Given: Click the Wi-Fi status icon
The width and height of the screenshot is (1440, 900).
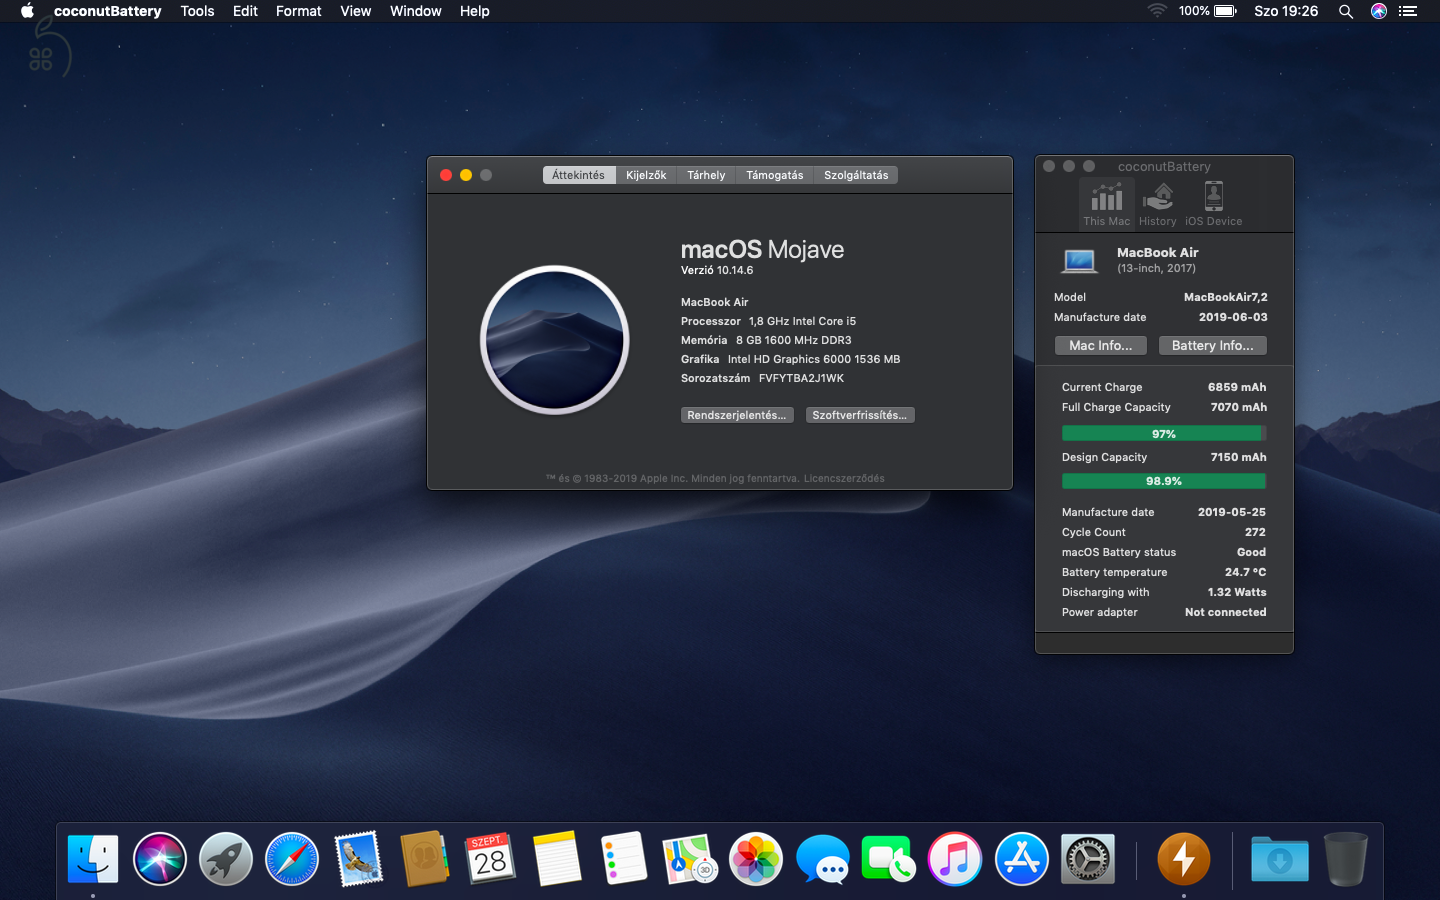Looking at the screenshot, I should point(1157,11).
